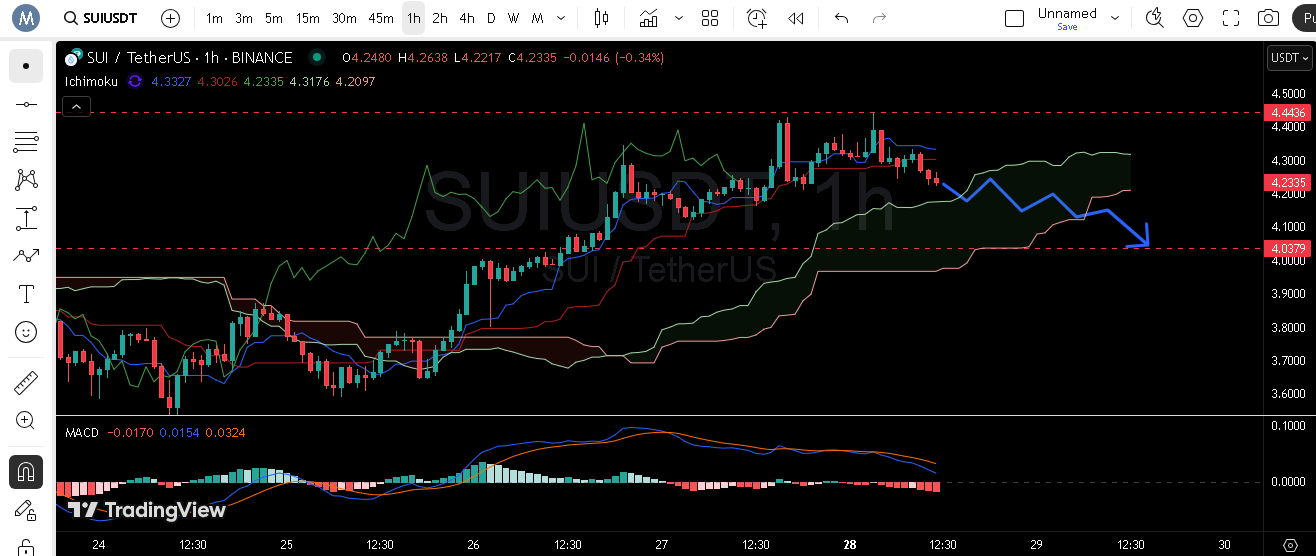Open the quick search lightning icon
The image size is (1316, 556).
coord(1155,18)
